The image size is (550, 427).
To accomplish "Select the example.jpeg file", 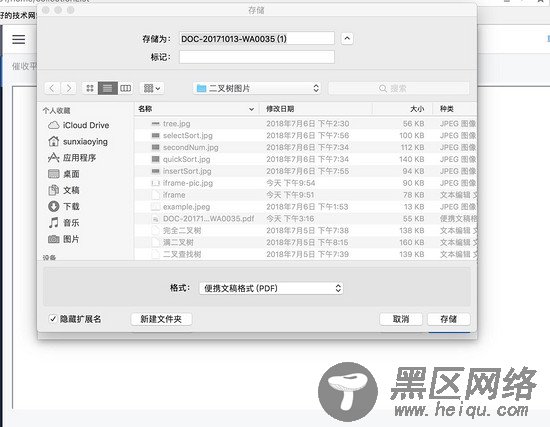I will tap(305, 207).
